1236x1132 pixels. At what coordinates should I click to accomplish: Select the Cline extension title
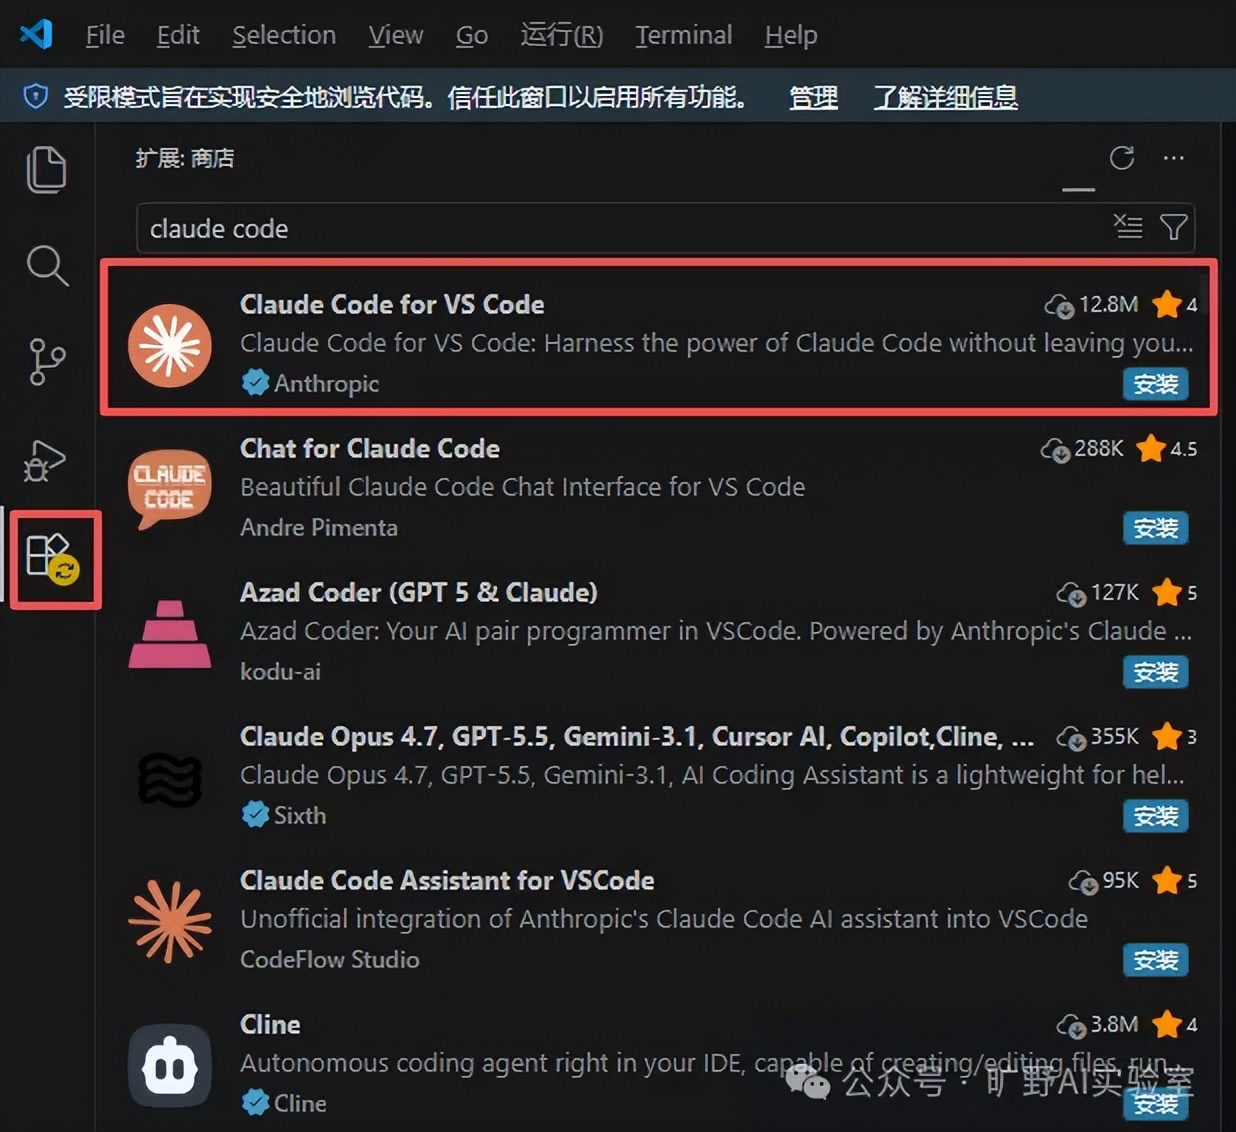point(270,1024)
